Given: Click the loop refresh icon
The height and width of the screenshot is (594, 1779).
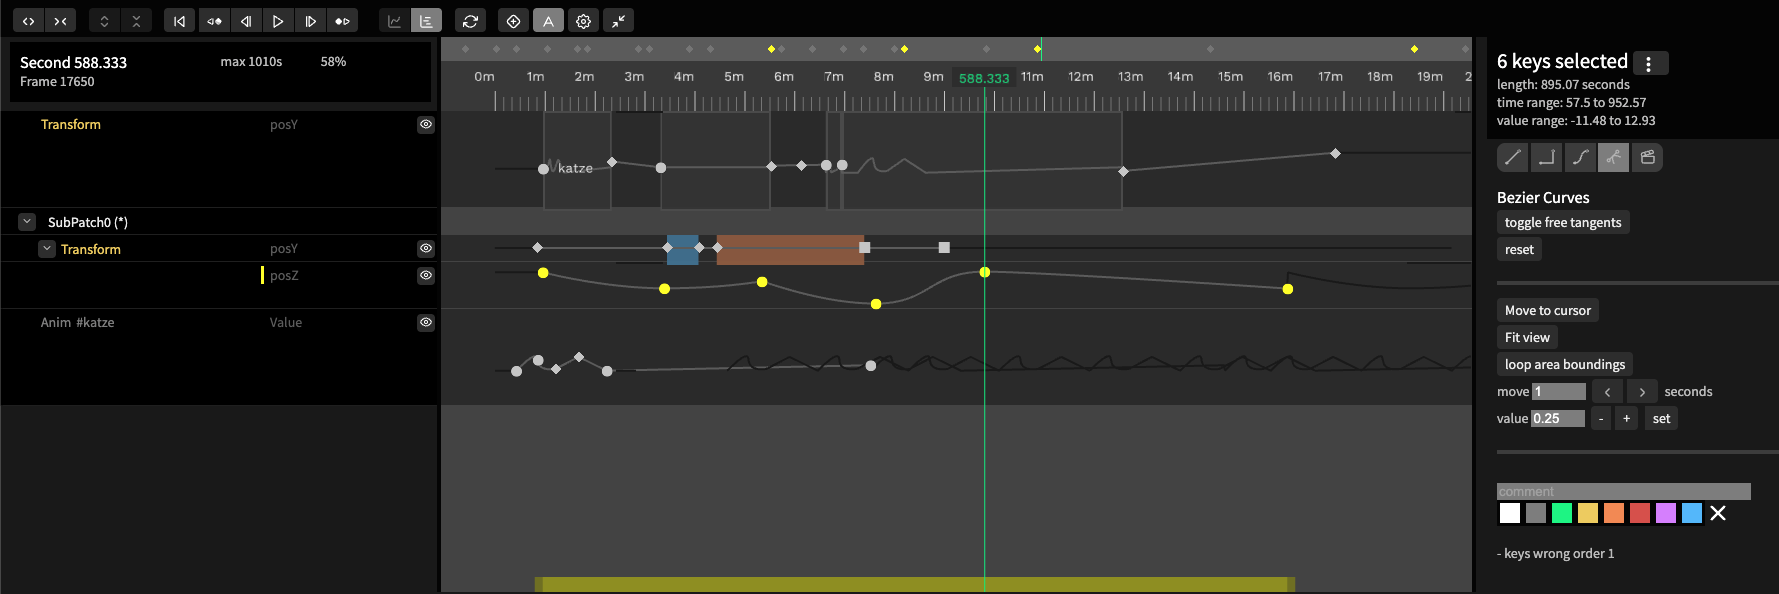Looking at the screenshot, I should point(470,21).
